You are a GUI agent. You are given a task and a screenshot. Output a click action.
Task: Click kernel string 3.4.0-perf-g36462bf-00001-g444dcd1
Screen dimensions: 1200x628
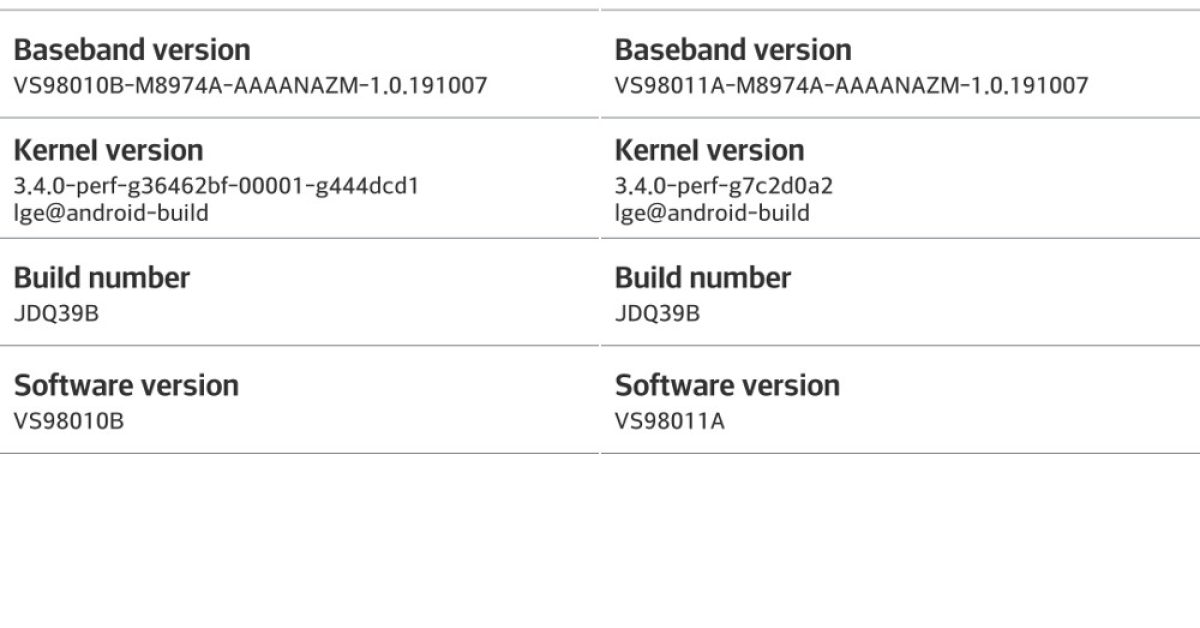216,186
